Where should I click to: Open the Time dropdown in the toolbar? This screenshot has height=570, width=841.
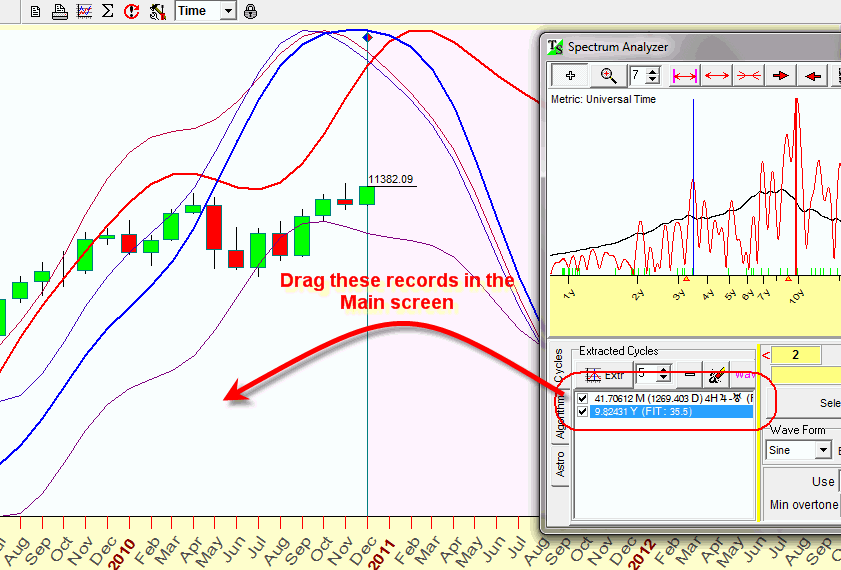point(227,11)
